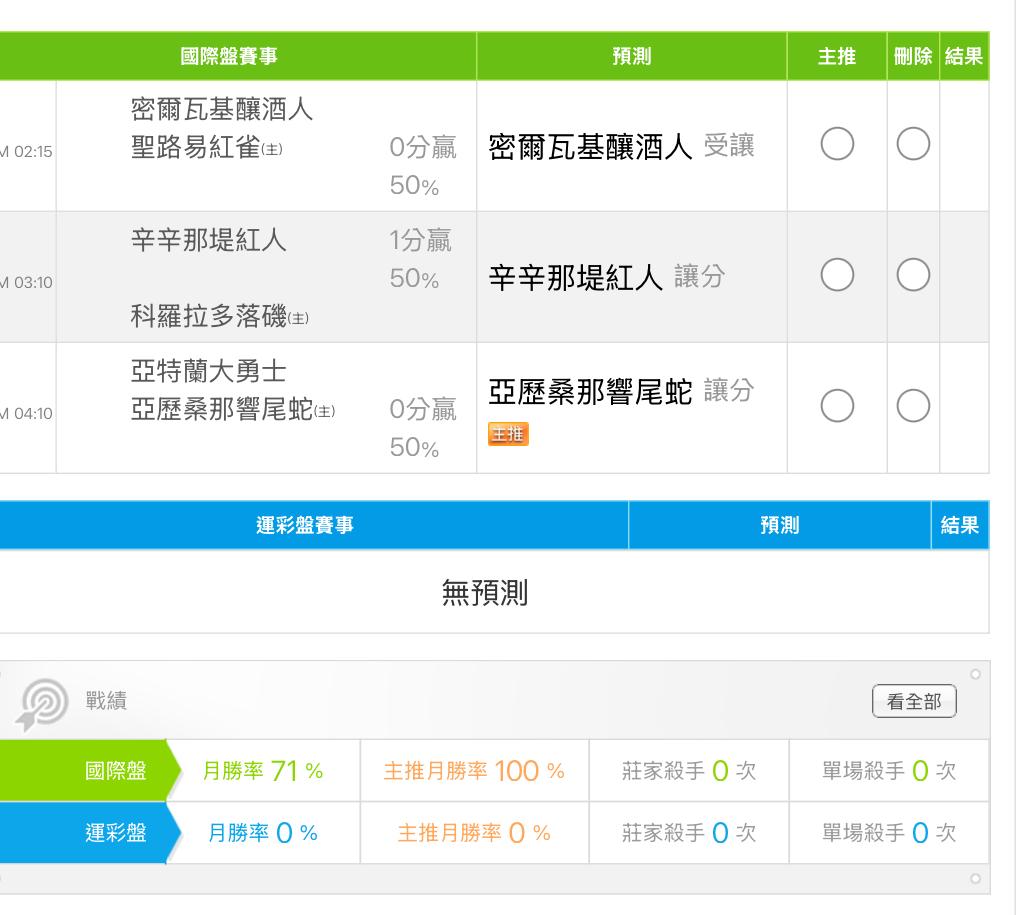Viewport: 1029px width, 915px height.
Task: Select 刪除 radio for 辛辛那堤紅人 prediction
Action: pyautogui.click(x=913, y=274)
